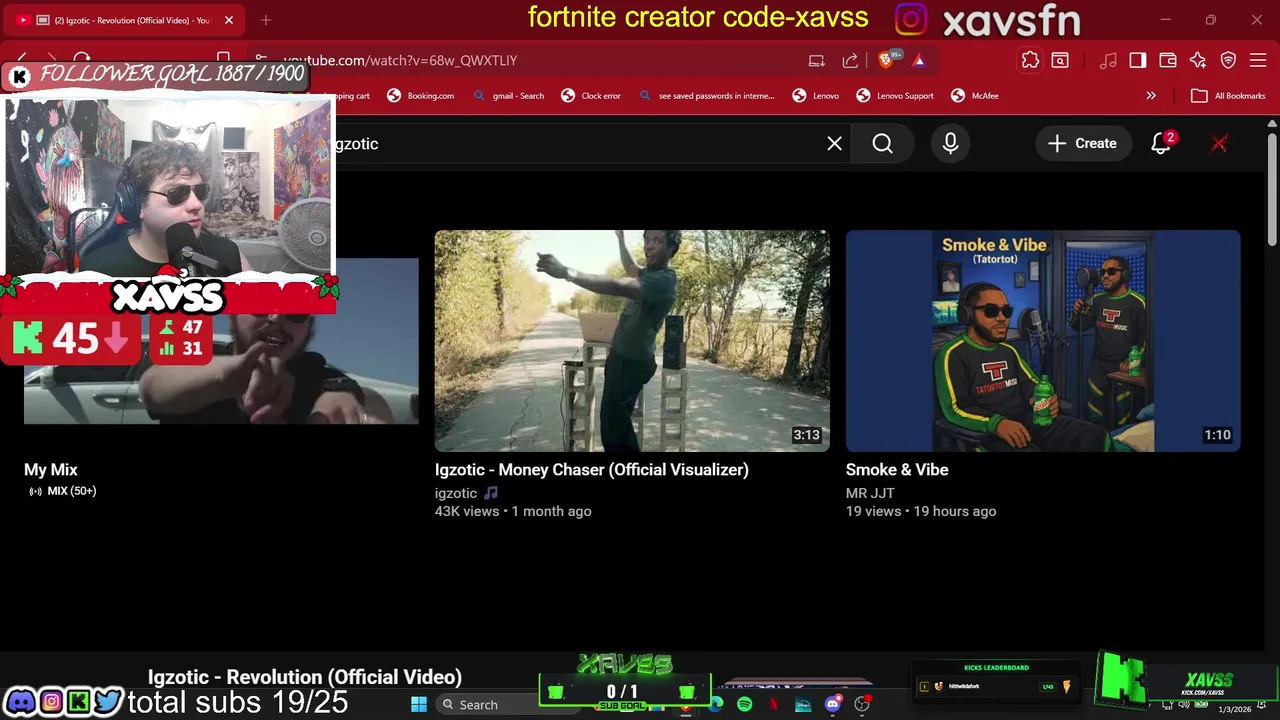Open Spotify from the taskbar
Viewport: 1280px width, 720px height.
[744, 704]
